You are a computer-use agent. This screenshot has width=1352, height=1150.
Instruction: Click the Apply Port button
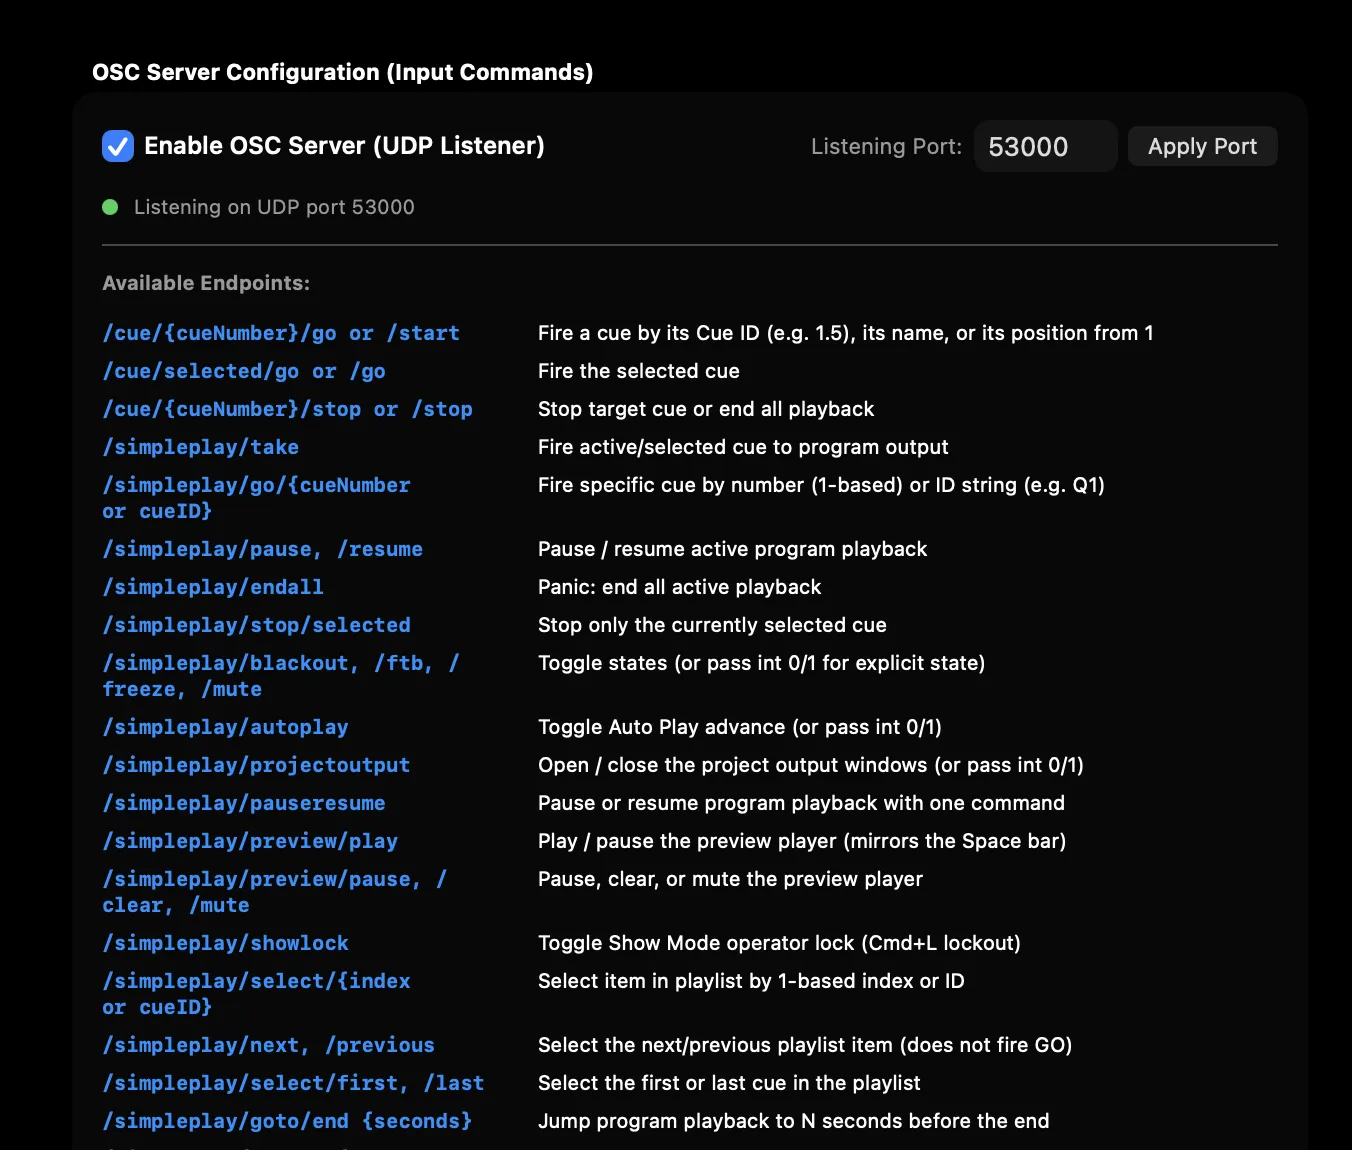coord(1202,146)
